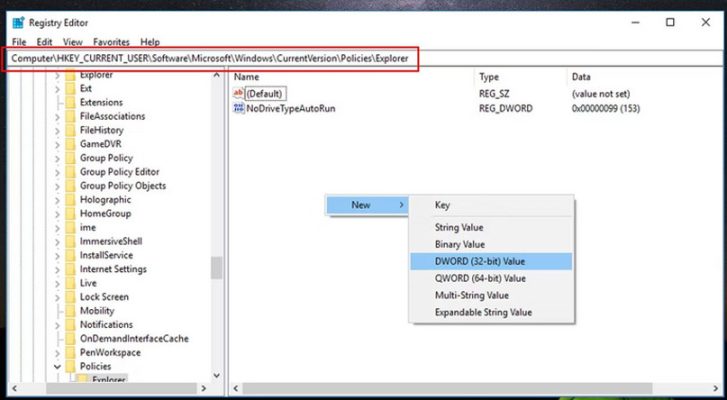727x400 pixels.
Task: Select the FileHistory folder icon
Action: [x=70, y=130]
